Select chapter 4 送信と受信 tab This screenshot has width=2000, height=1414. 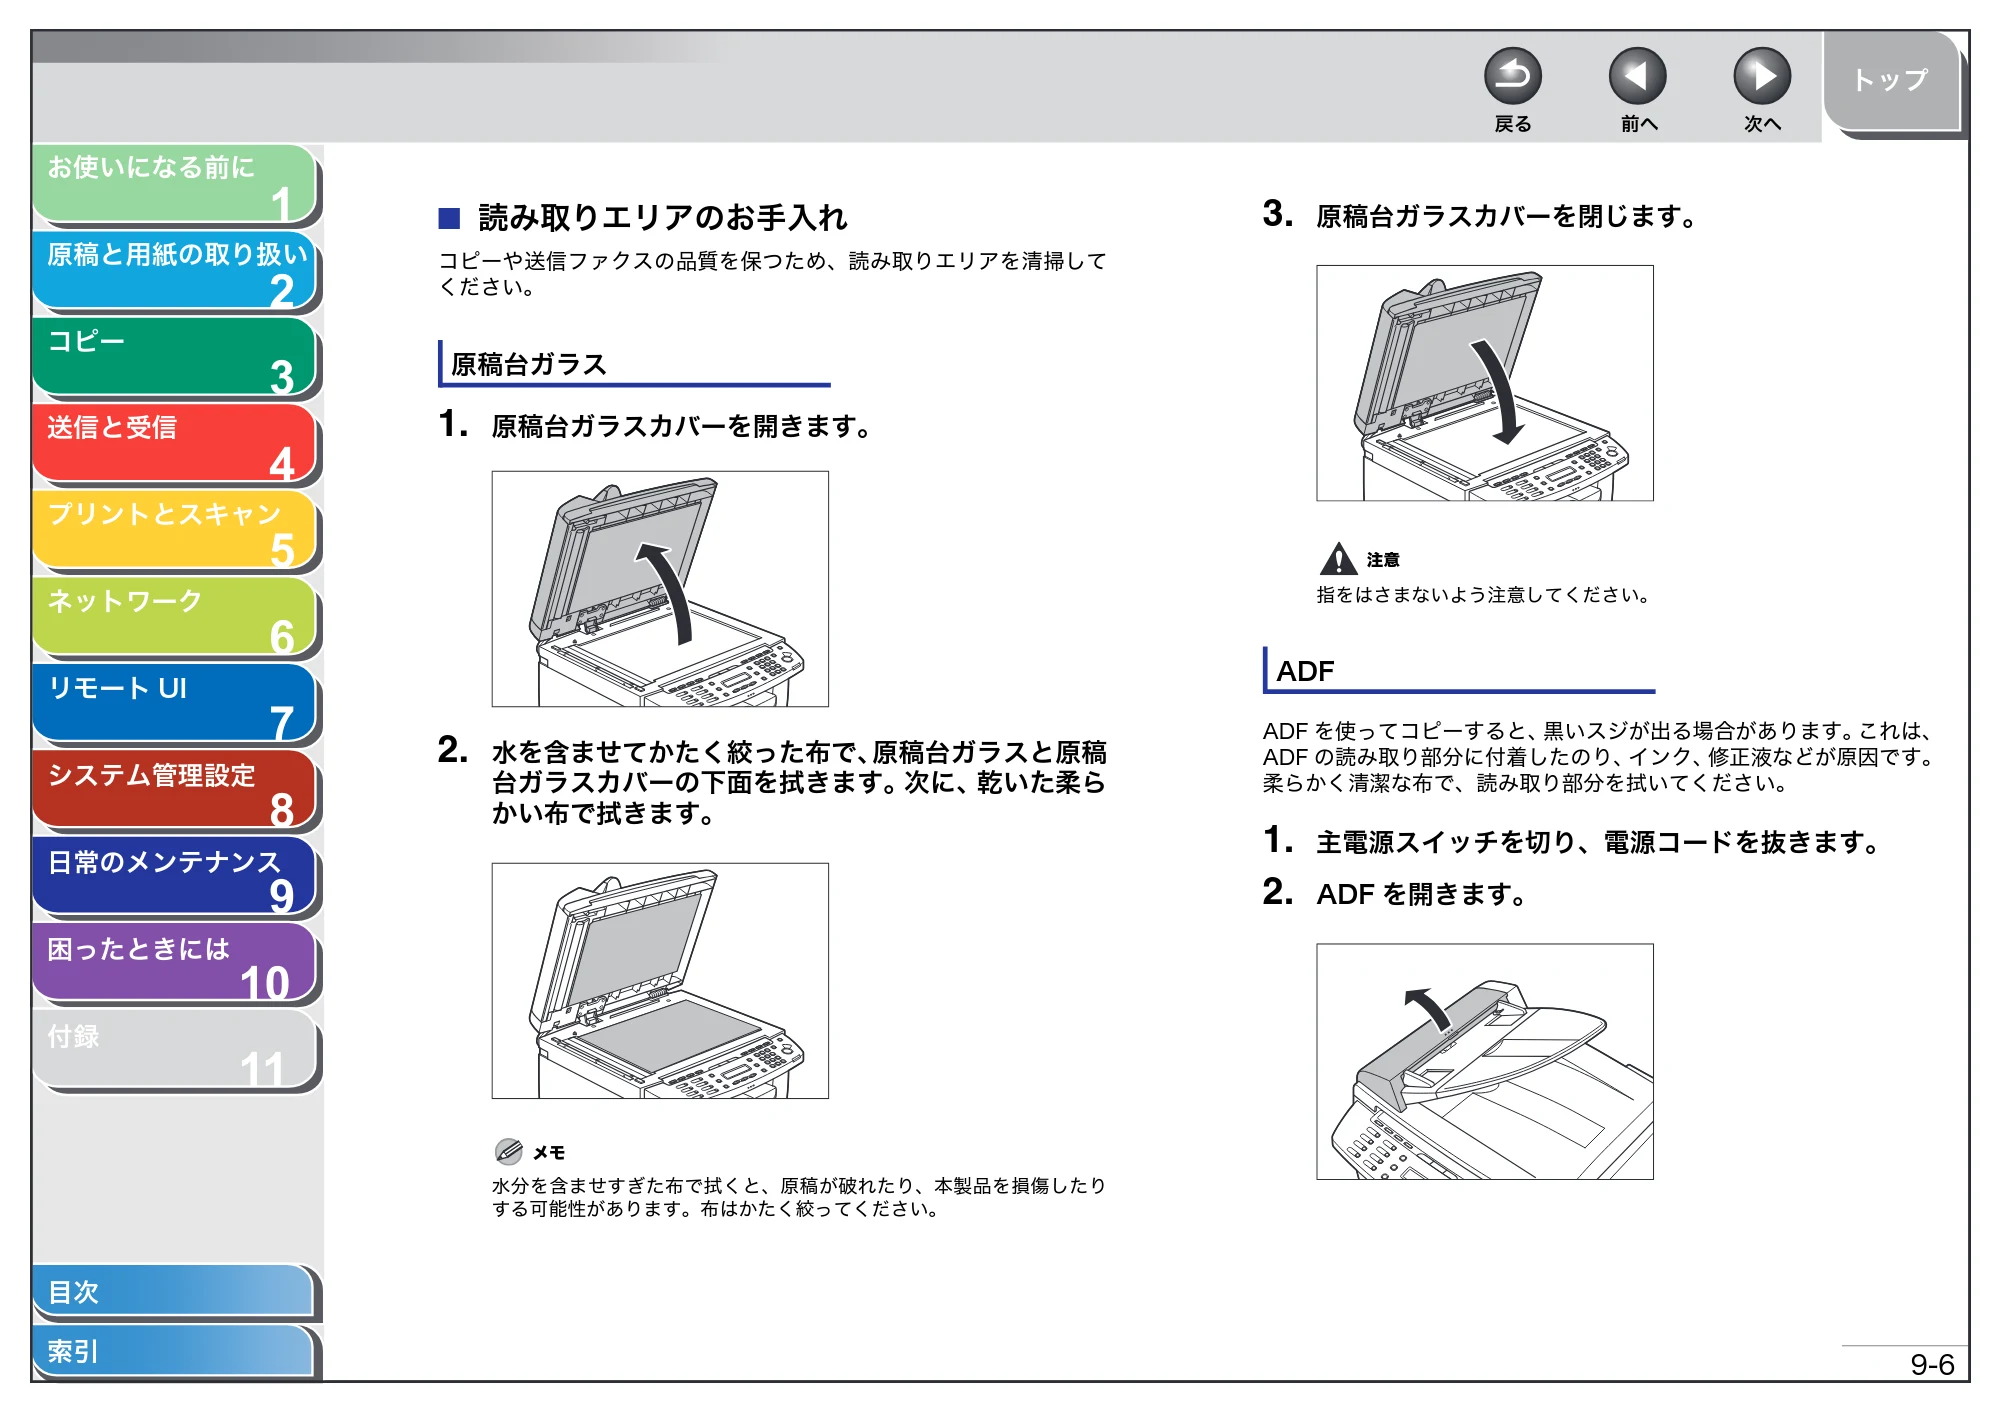click(175, 444)
